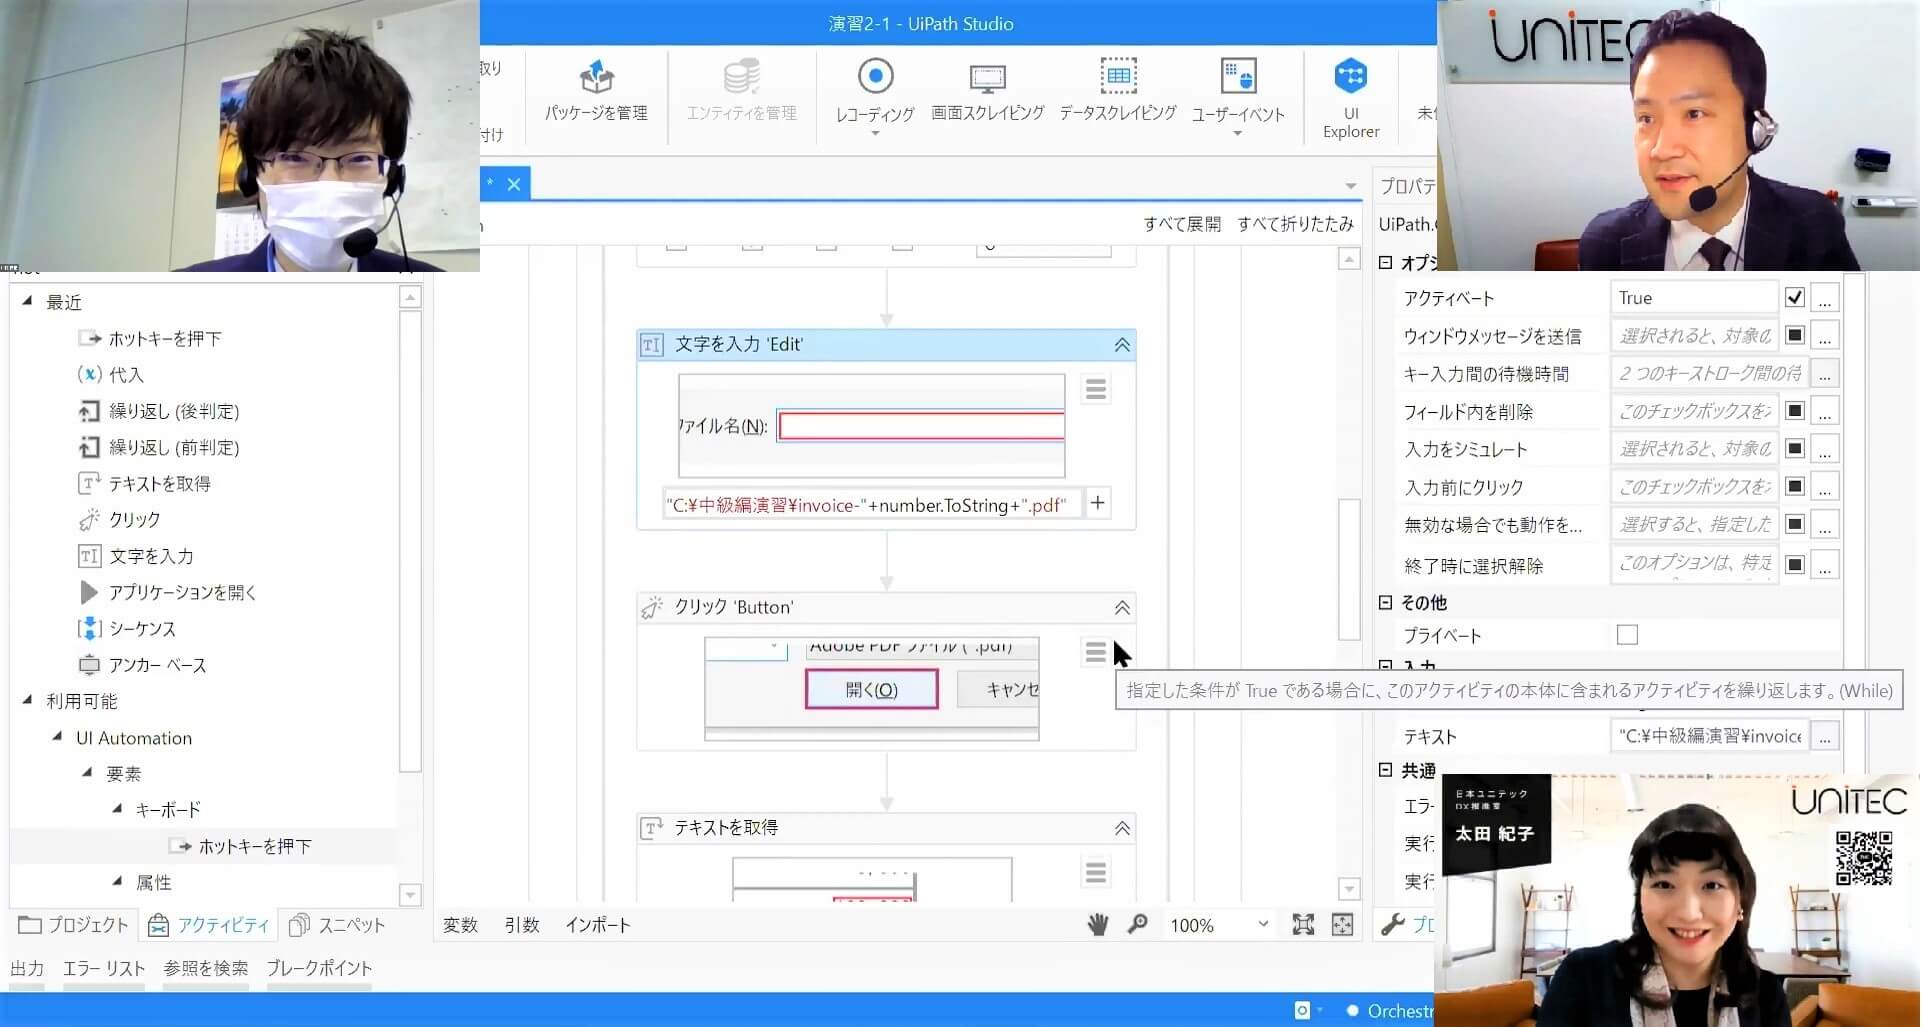
Task: Switch to スニペット panel tab
Action: (x=337, y=925)
